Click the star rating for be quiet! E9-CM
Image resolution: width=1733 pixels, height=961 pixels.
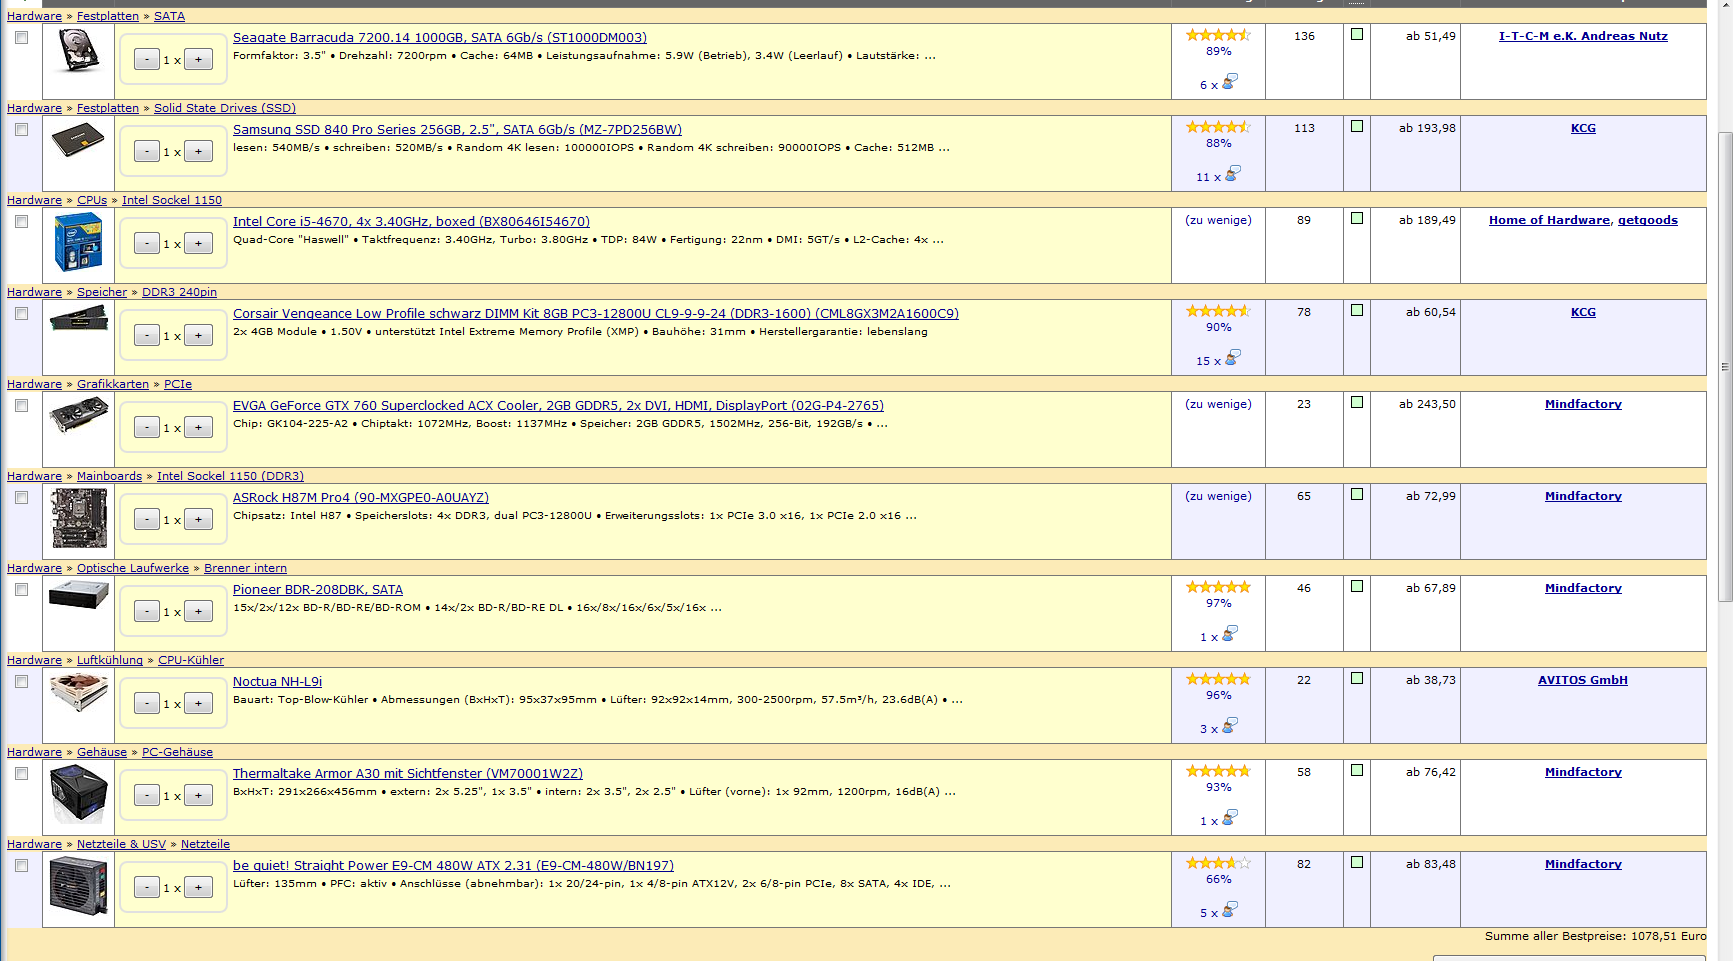tap(1218, 863)
